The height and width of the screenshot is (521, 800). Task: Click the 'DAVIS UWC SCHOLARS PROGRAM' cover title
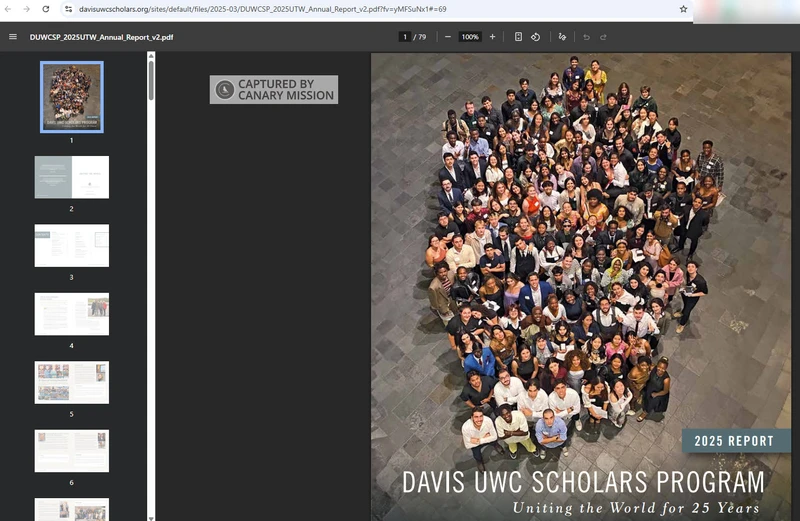pyautogui.click(x=584, y=482)
